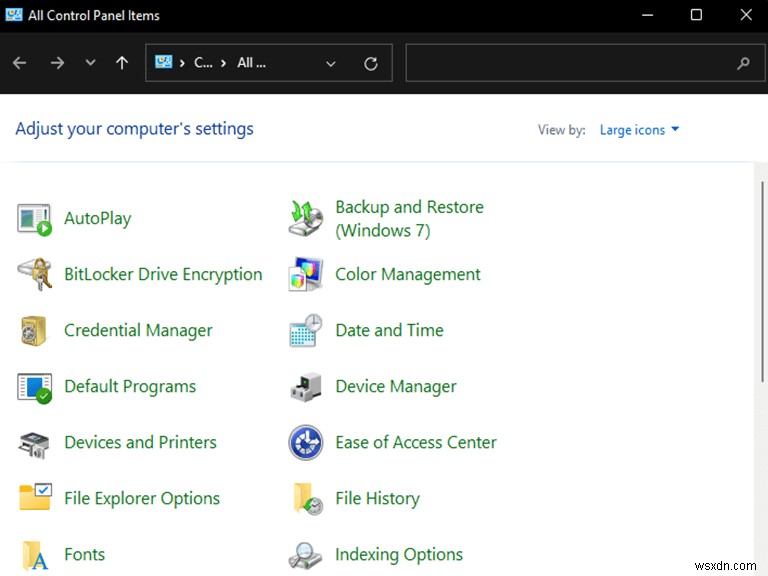Viewport: 768px width, 576px height.
Task: Maximize the Control Panel window
Action: (696, 15)
